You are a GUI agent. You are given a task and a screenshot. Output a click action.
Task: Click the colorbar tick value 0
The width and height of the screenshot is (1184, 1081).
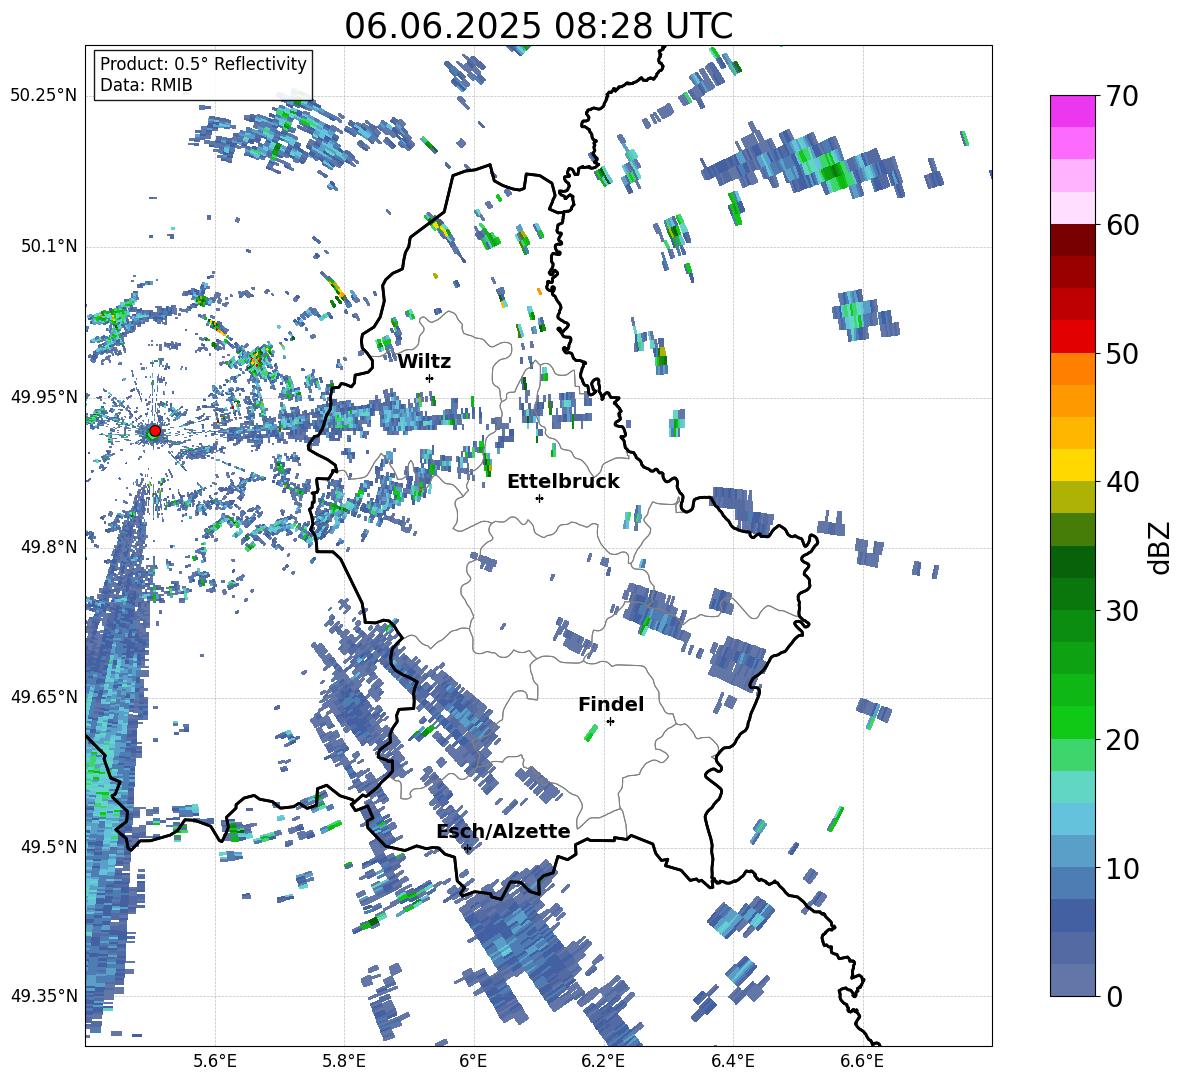(1113, 996)
